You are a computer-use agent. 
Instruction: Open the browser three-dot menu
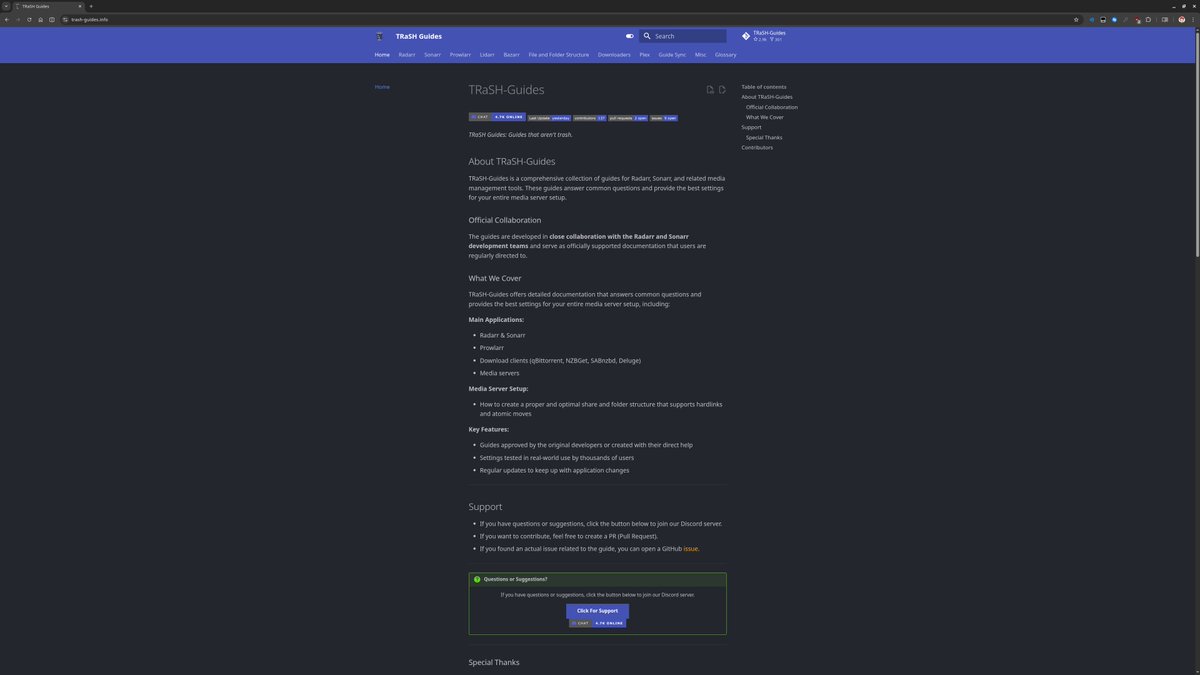point(1193,19)
